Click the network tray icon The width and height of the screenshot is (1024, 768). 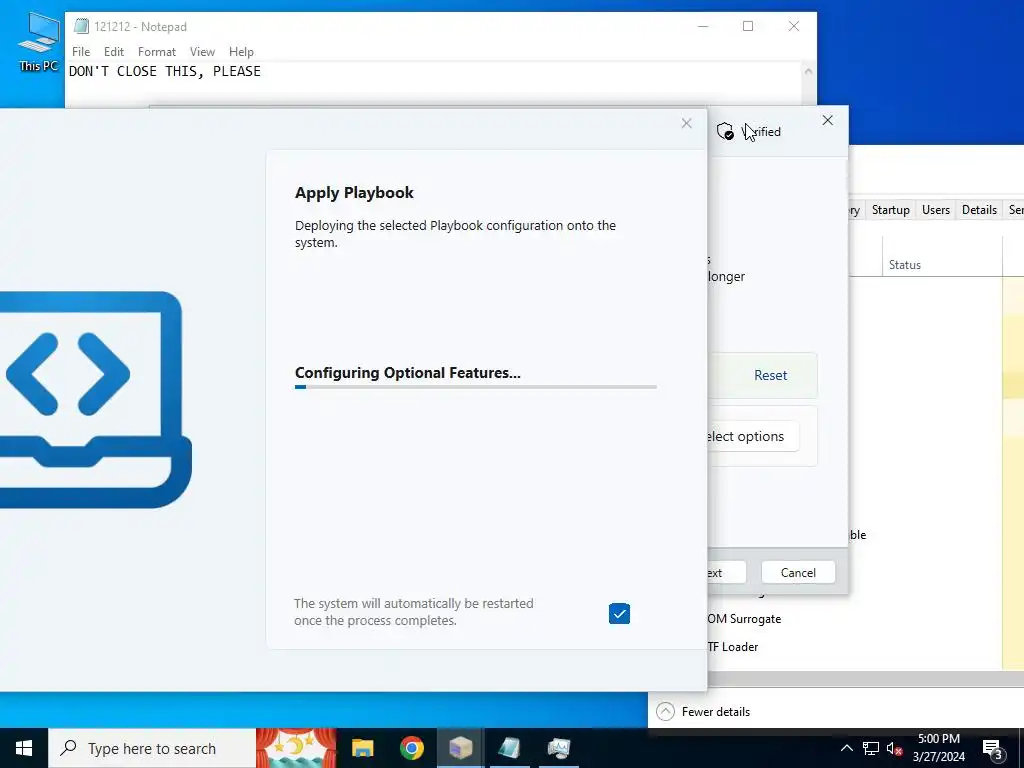(871, 748)
